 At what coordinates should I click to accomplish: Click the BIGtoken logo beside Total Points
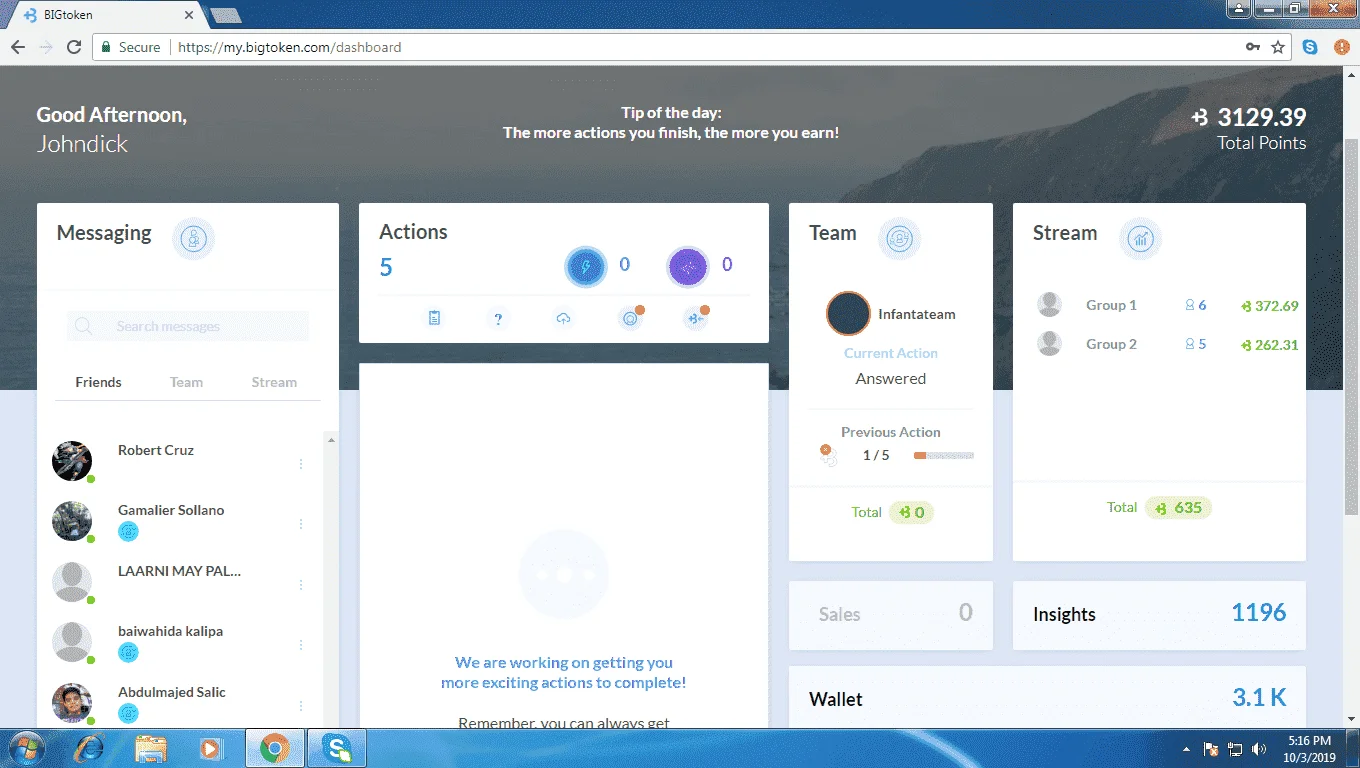pos(1200,118)
